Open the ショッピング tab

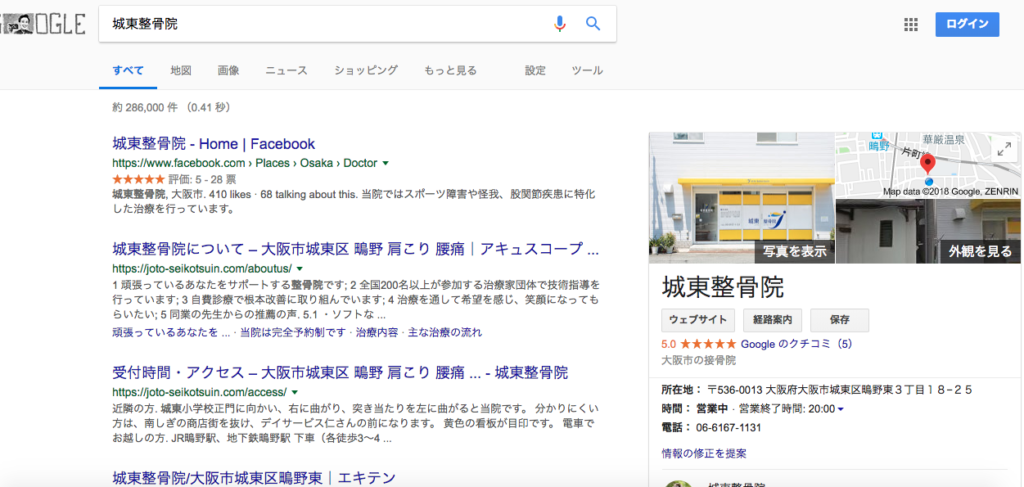point(366,71)
